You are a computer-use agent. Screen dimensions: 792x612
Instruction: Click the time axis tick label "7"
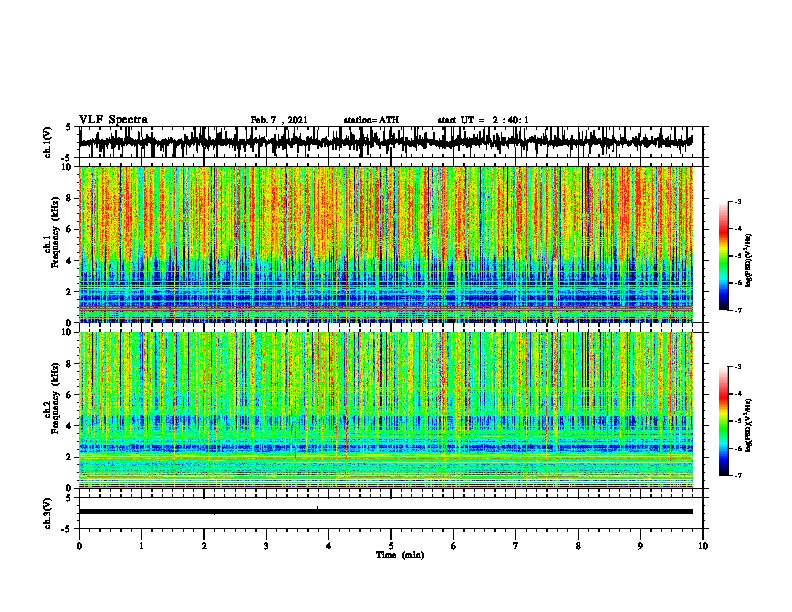pyautogui.click(x=516, y=546)
